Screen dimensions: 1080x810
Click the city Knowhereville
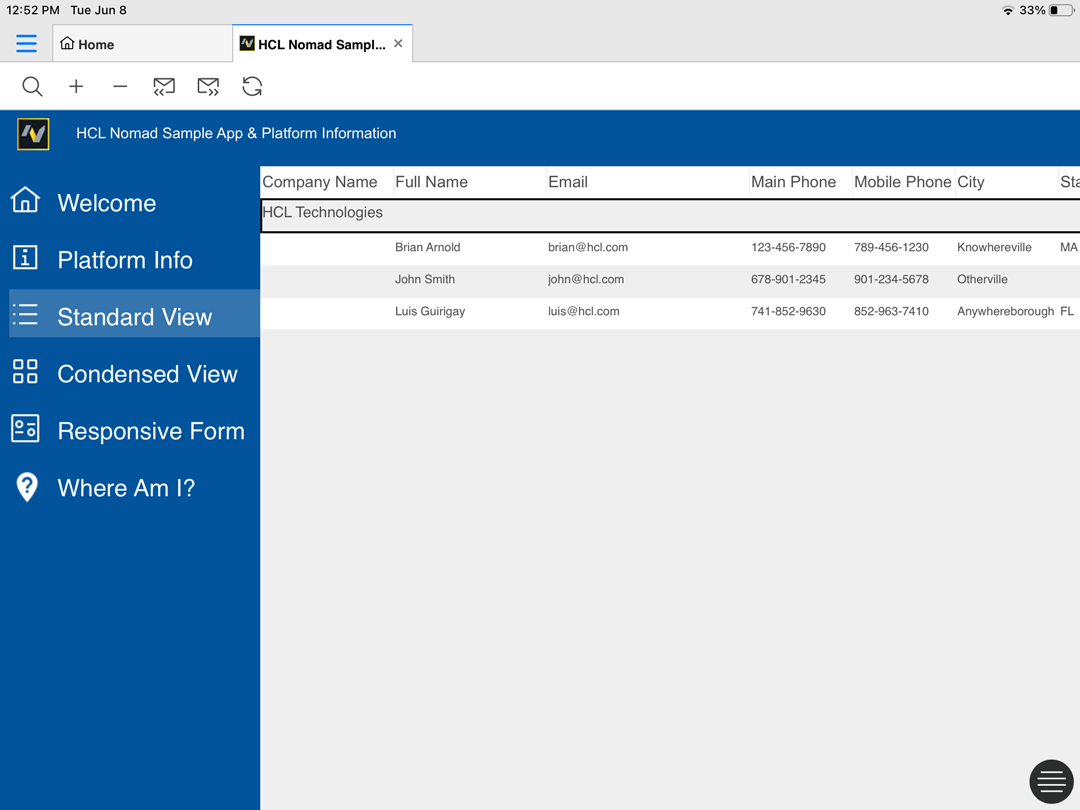994,247
